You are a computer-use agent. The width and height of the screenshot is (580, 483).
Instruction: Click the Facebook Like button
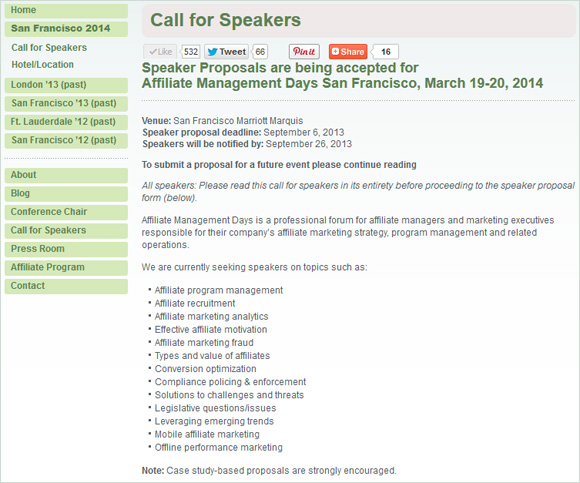point(160,51)
